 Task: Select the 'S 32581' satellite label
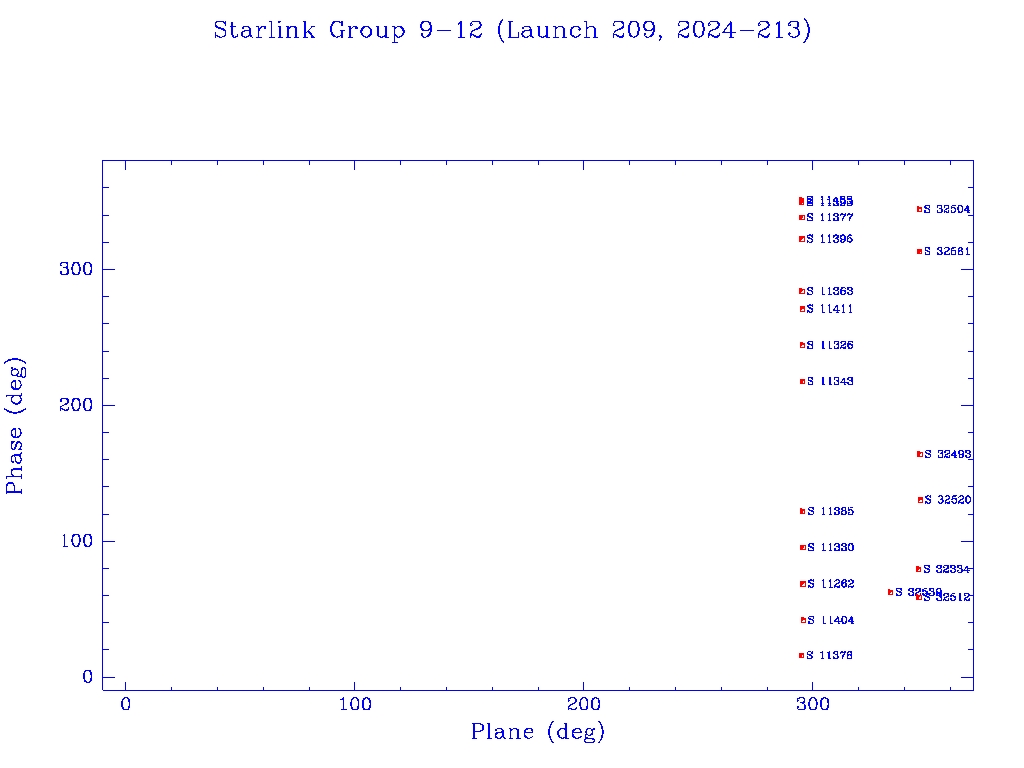[947, 251]
